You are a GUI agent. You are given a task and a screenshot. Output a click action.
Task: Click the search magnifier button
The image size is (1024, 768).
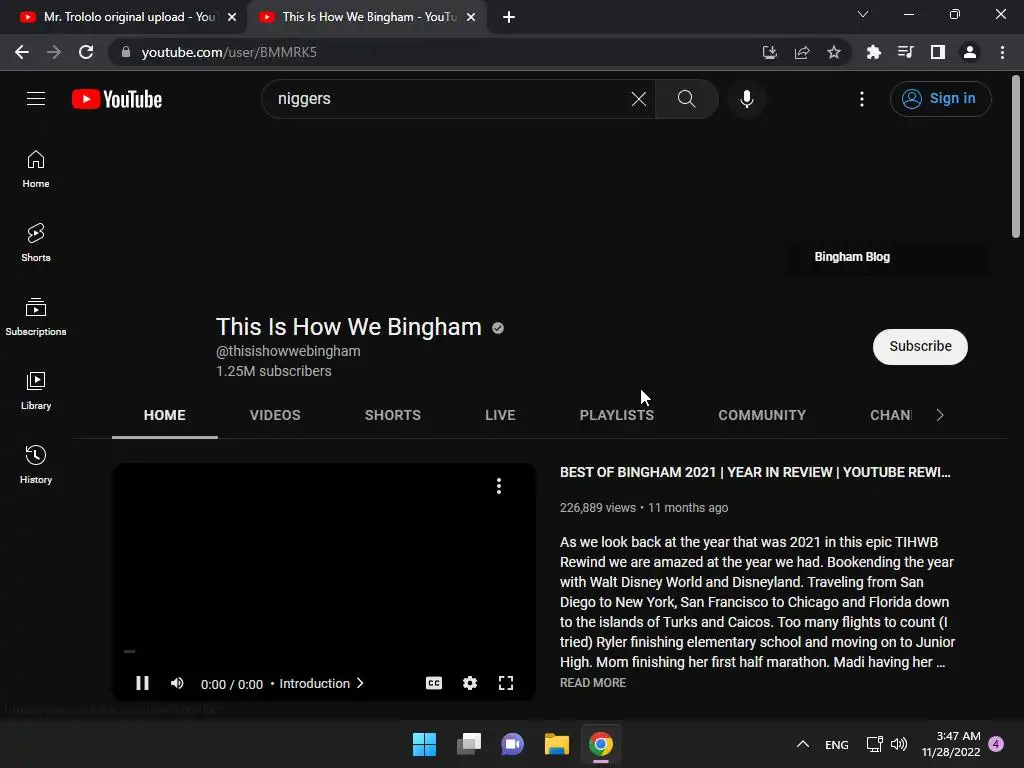[686, 99]
